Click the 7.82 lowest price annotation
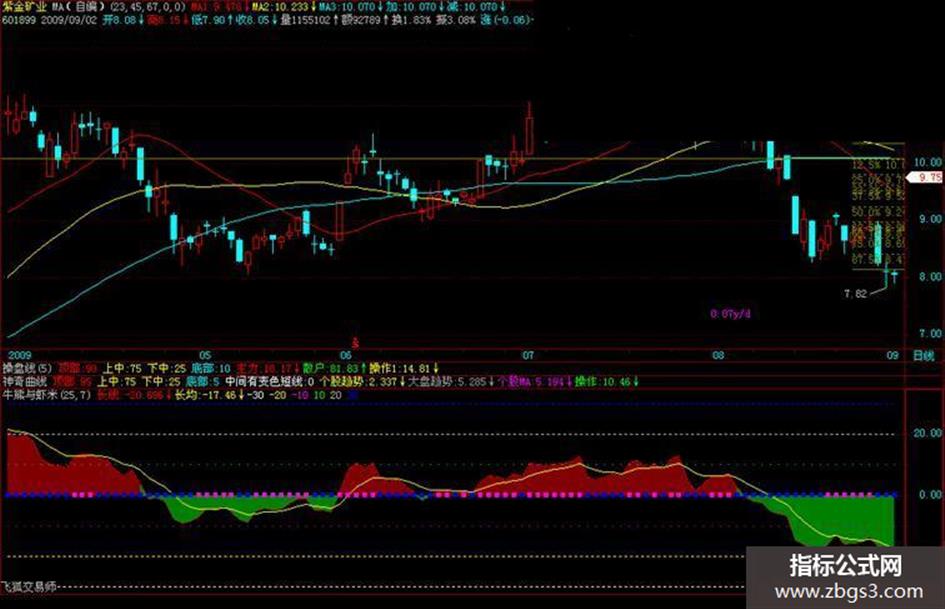This screenshot has height=609, width=945. coord(855,294)
